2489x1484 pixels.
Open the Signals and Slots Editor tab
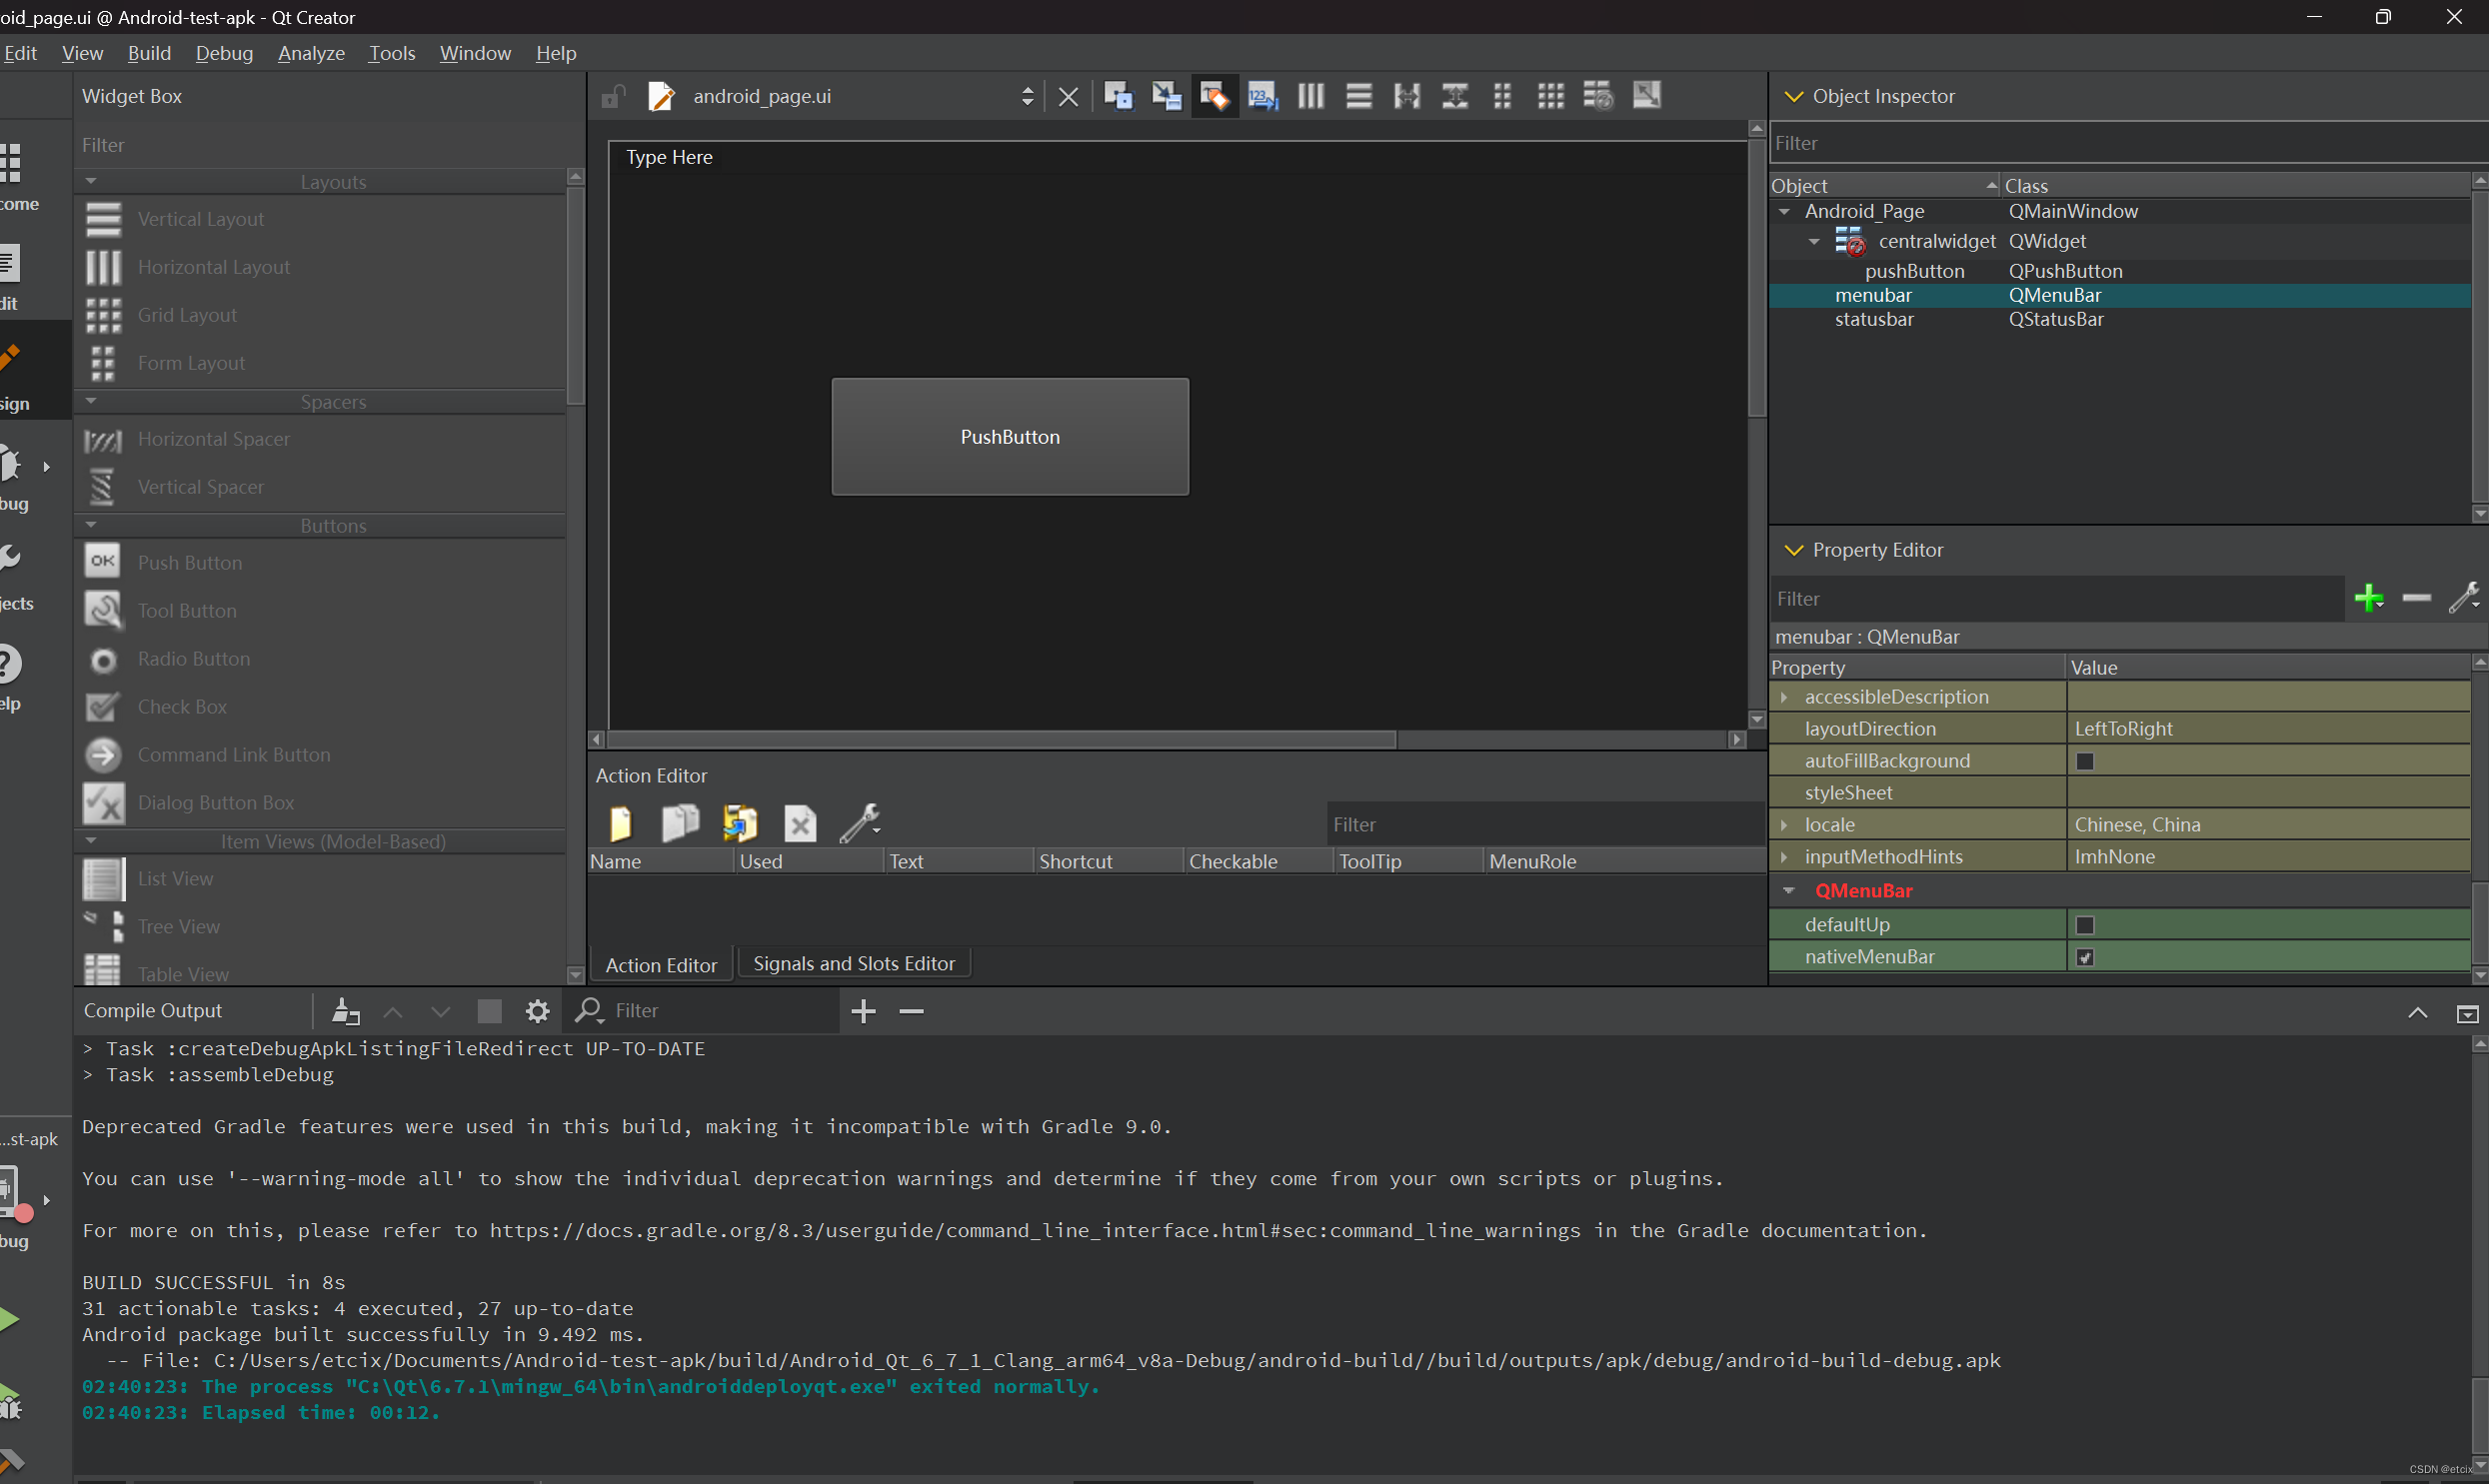[852, 962]
